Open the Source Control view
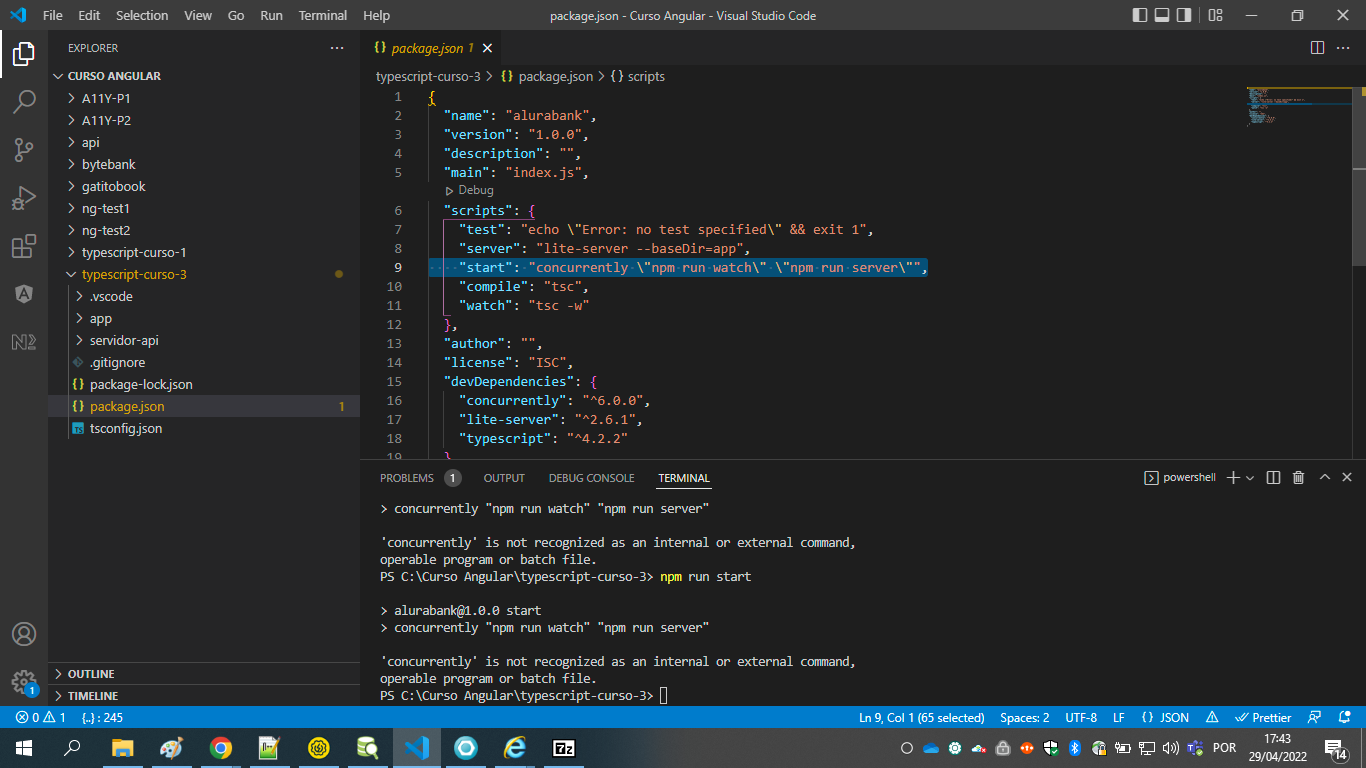 [24, 150]
